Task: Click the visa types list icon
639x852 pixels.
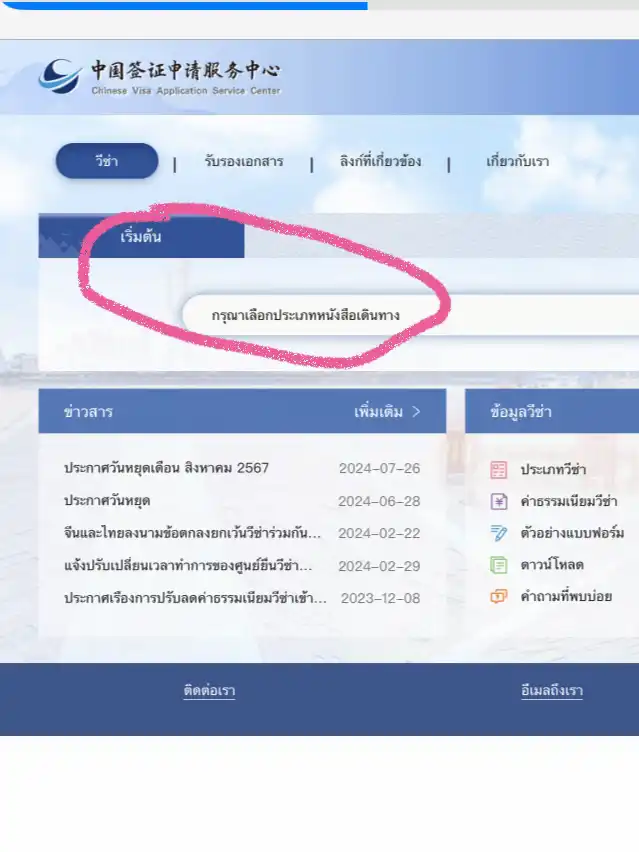Action: pos(499,470)
